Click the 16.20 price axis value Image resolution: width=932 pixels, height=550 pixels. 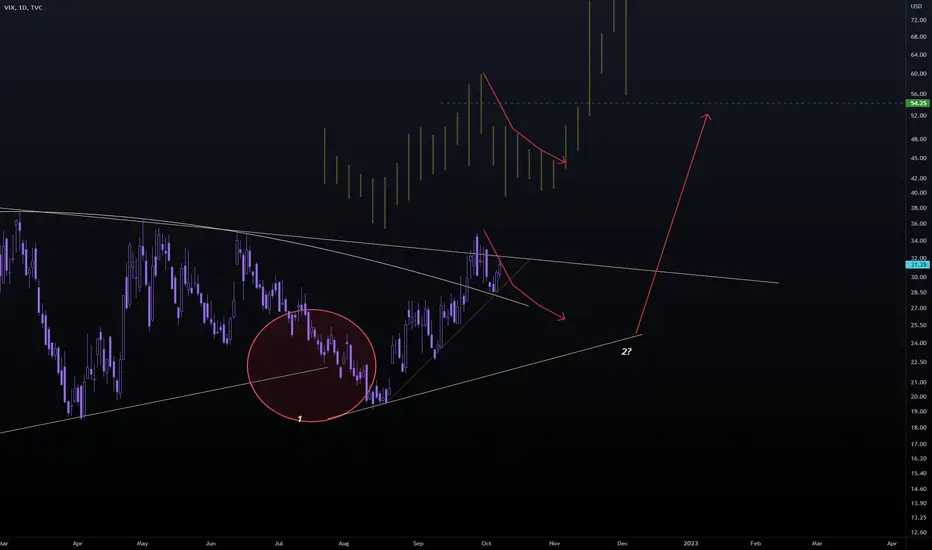[918, 458]
